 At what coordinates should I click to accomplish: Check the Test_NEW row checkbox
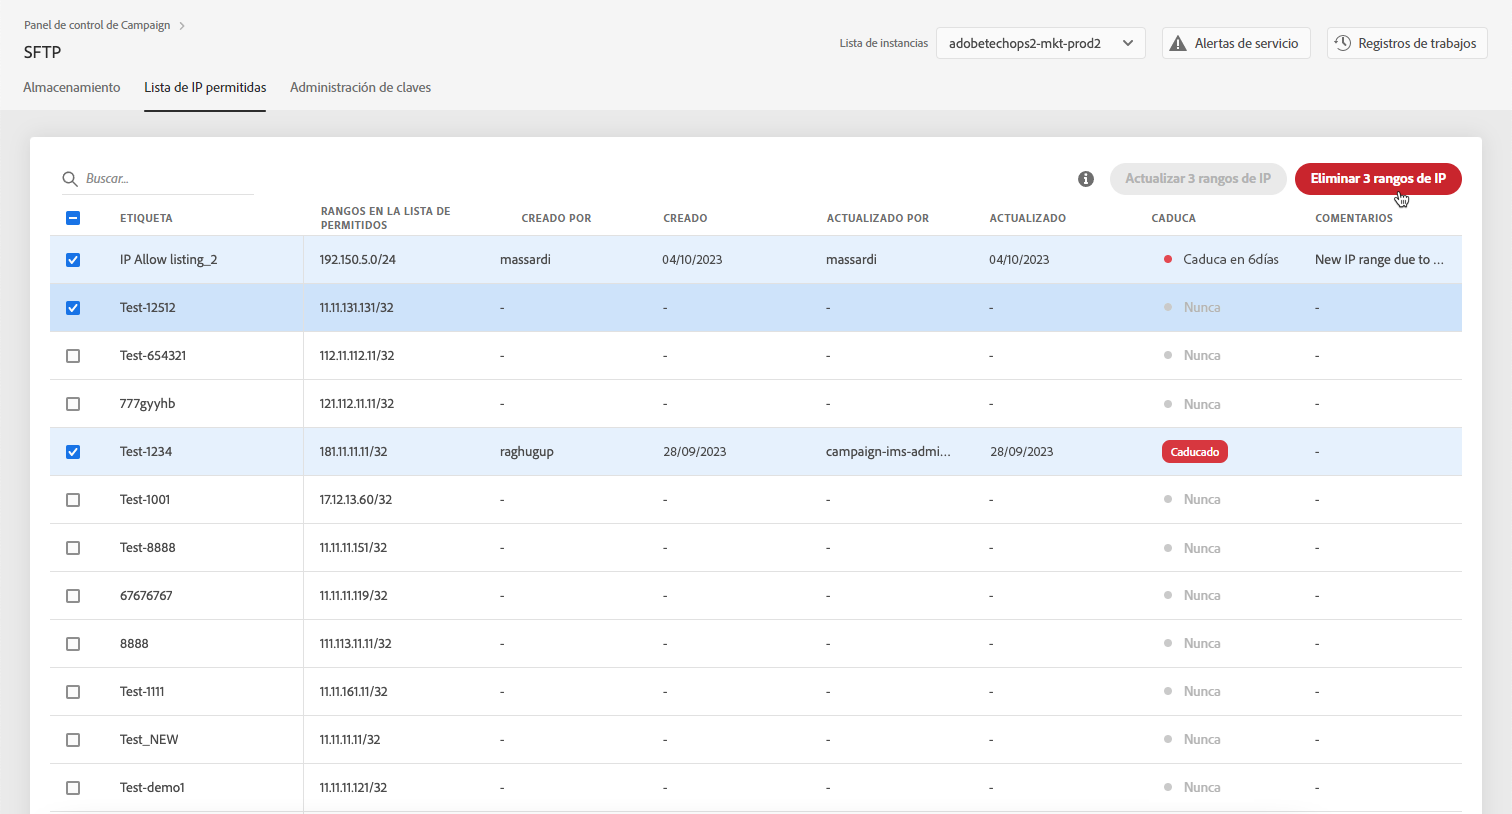(73, 740)
